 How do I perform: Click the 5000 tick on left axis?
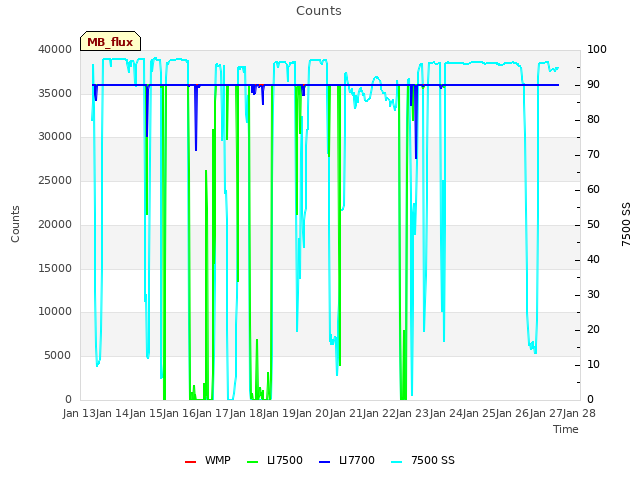pyautogui.click(x=58, y=356)
